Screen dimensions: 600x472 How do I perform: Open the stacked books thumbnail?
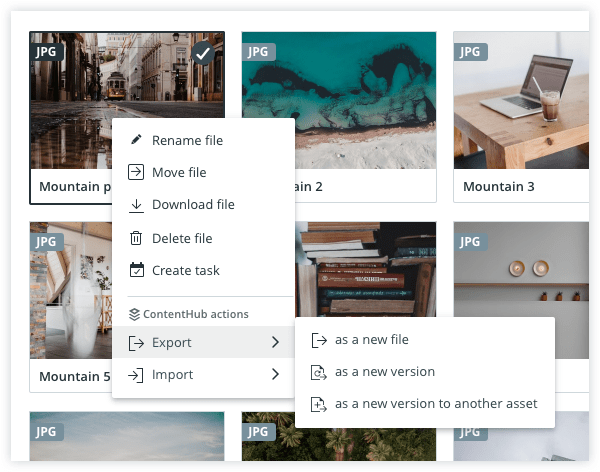365,269
